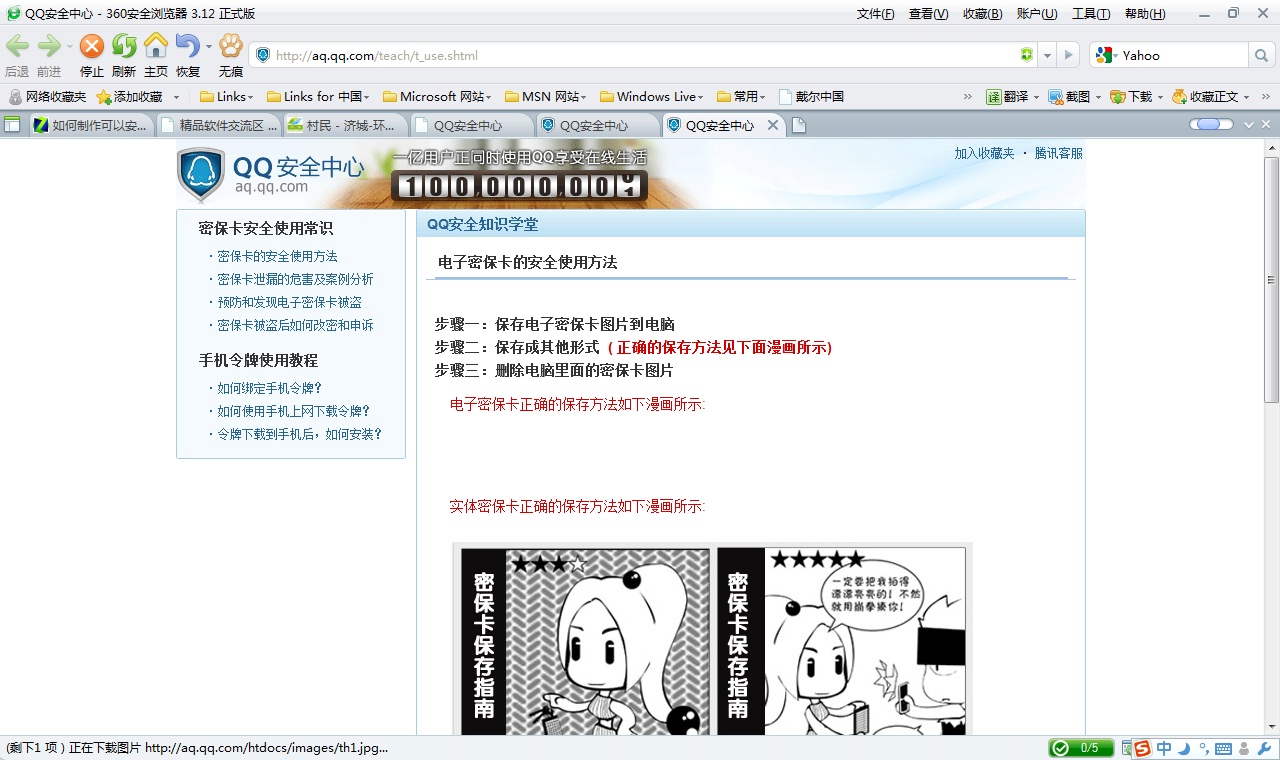Open 密保卡的安全使用方法 link

277,256
